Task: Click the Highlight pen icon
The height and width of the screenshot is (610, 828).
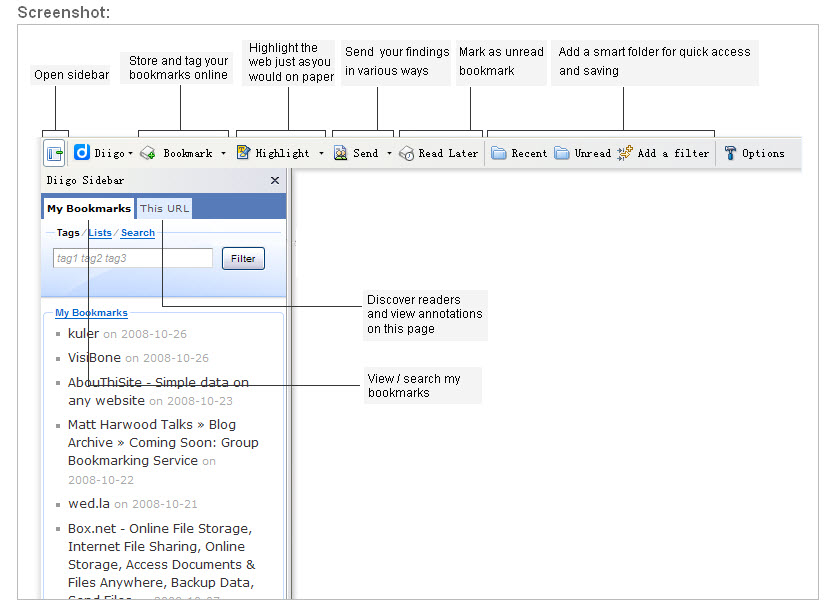Action: 243,153
